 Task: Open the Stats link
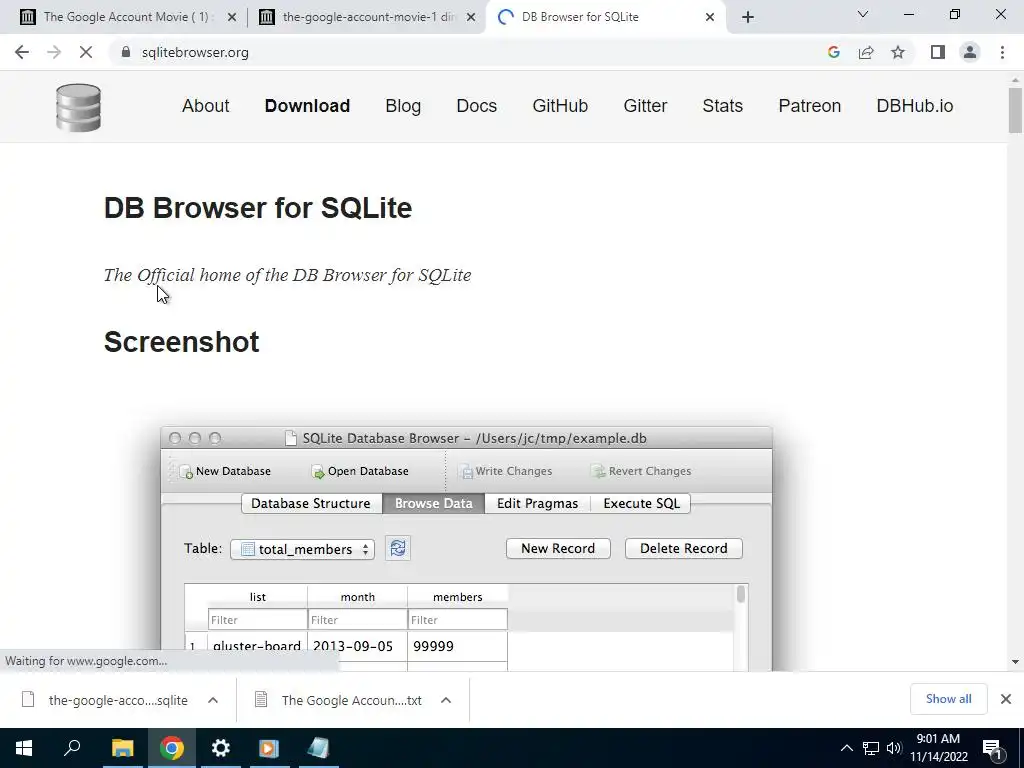(x=722, y=106)
